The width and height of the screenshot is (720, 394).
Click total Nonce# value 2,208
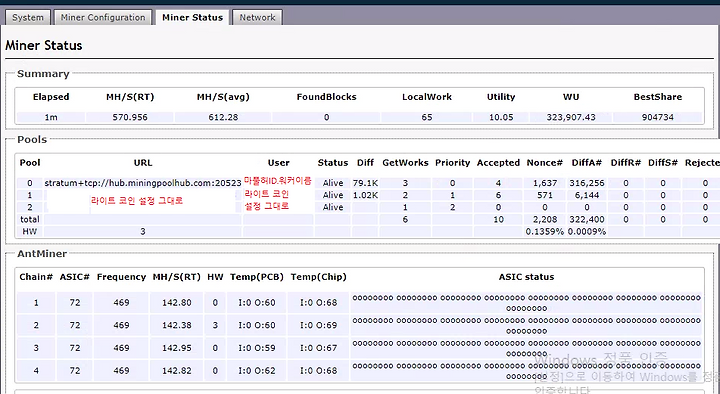click(x=545, y=219)
